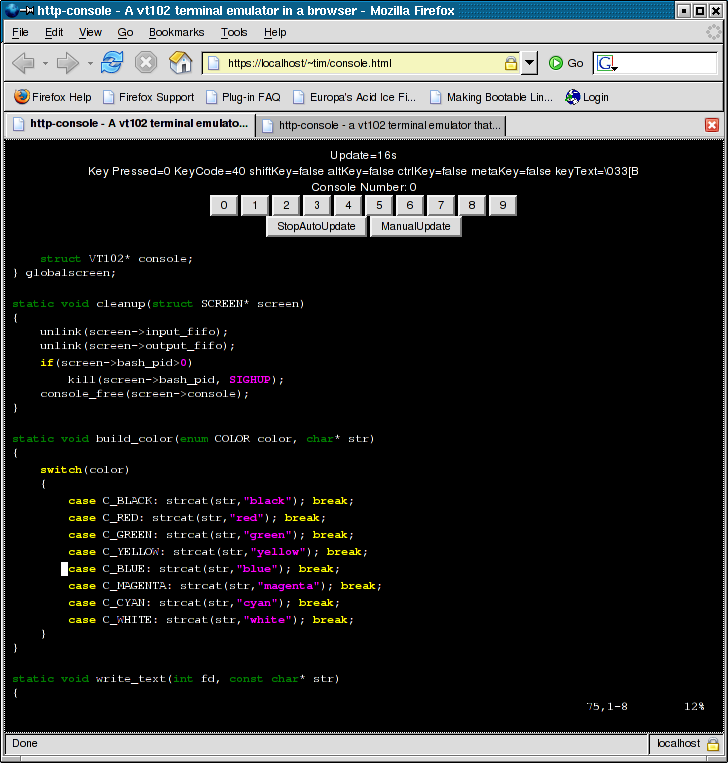The height and width of the screenshot is (763, 728).
Task: Select console number 5 button
Action: point(378,205)
